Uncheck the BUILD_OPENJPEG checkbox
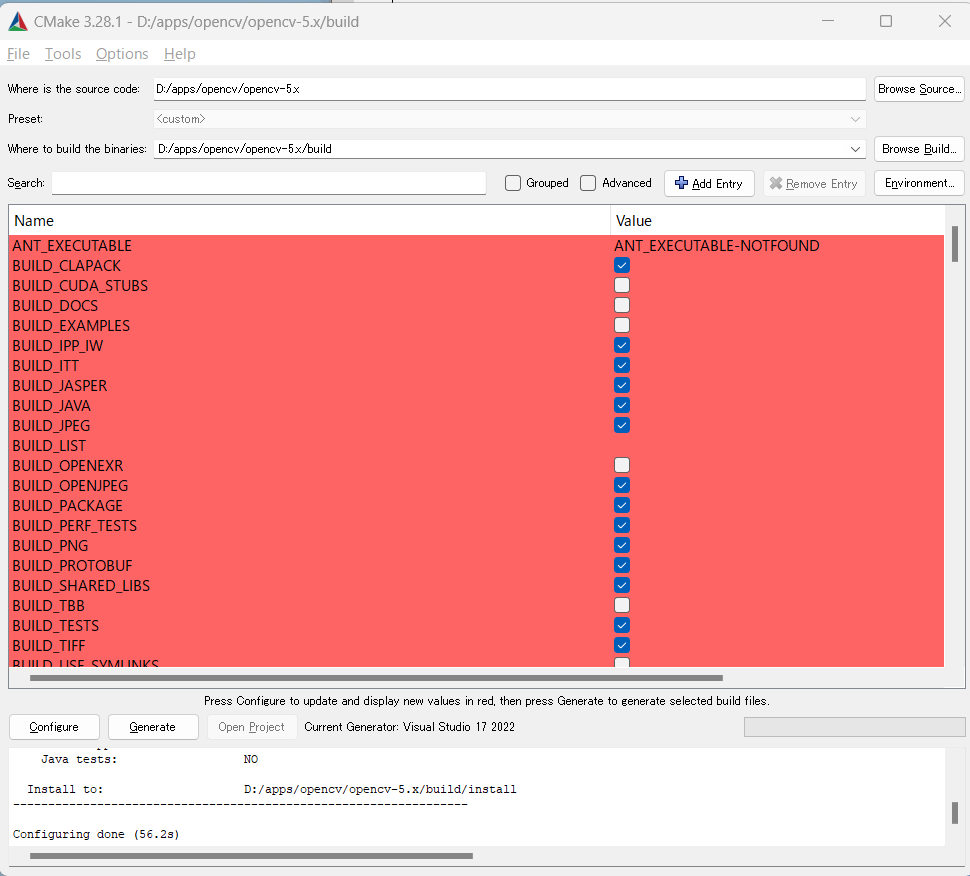This screenshot has height=876, width=970. coord(622,486)
